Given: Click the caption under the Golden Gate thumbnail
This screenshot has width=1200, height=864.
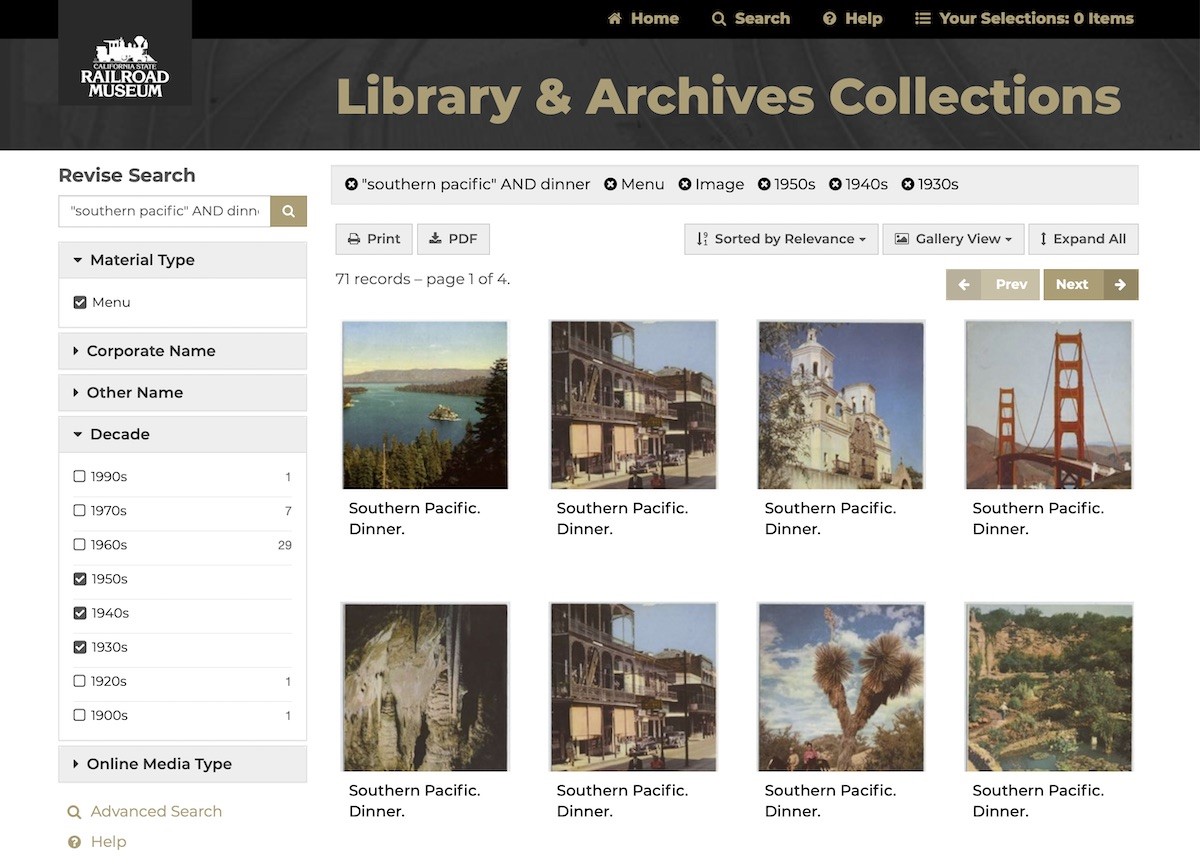Looking at the screenshot, I should tap(1038, 518).
